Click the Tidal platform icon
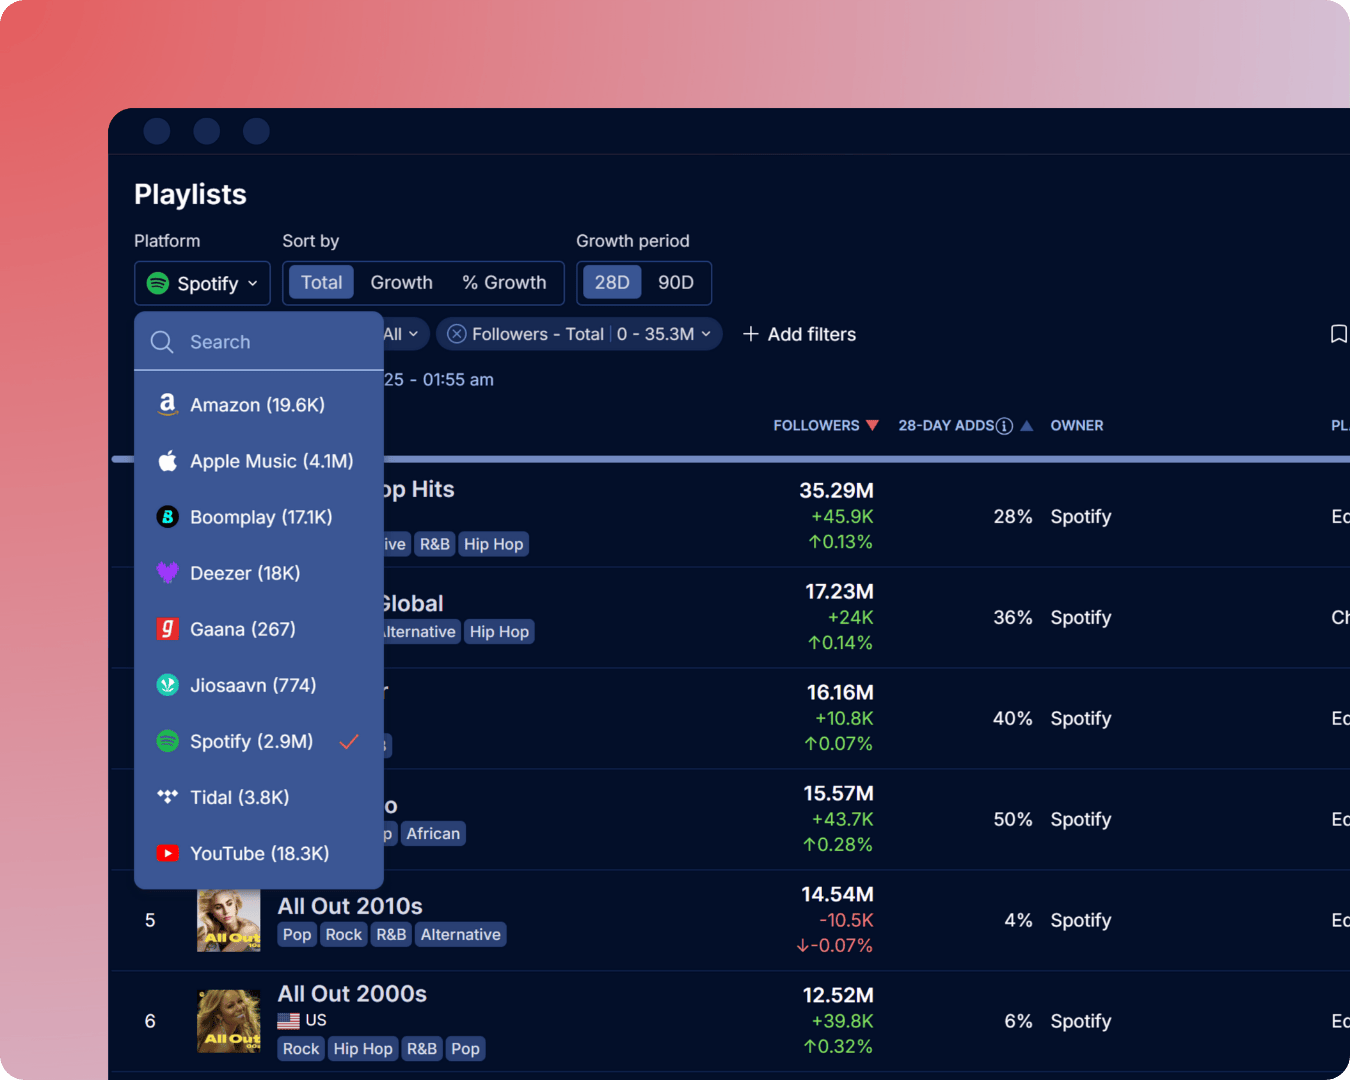This screenshot has width=1350, height=1080. tap(167, 797)
